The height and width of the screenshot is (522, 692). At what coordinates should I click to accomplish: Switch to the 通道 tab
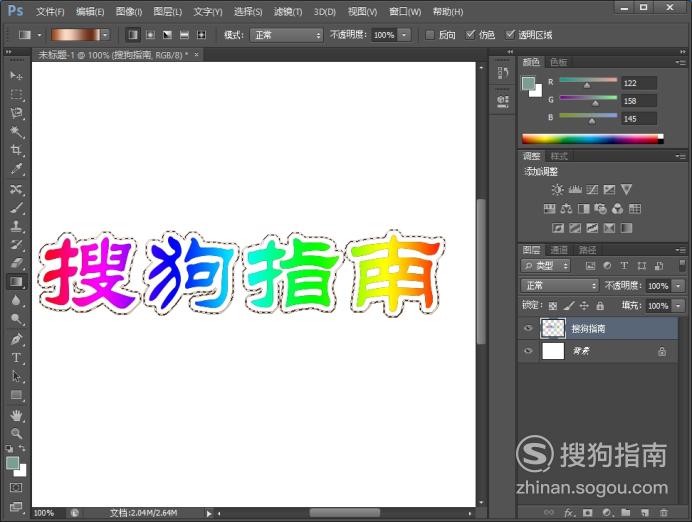pyautogui.click(x=559, y=250)
